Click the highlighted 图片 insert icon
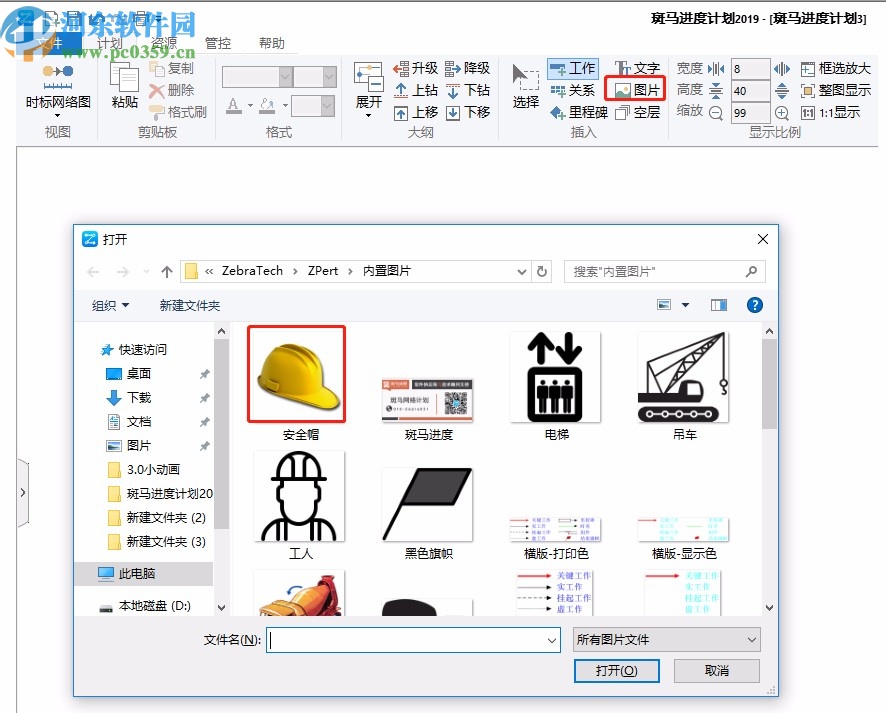Image resolution: width=886 pixels, height=713 pixels. click(636, 90)
